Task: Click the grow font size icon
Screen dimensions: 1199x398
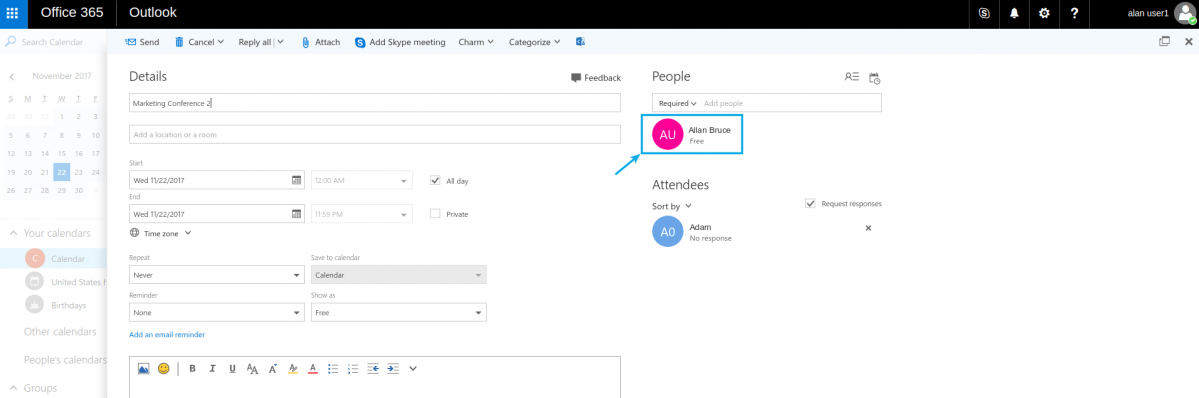Action: pos(272,368)
